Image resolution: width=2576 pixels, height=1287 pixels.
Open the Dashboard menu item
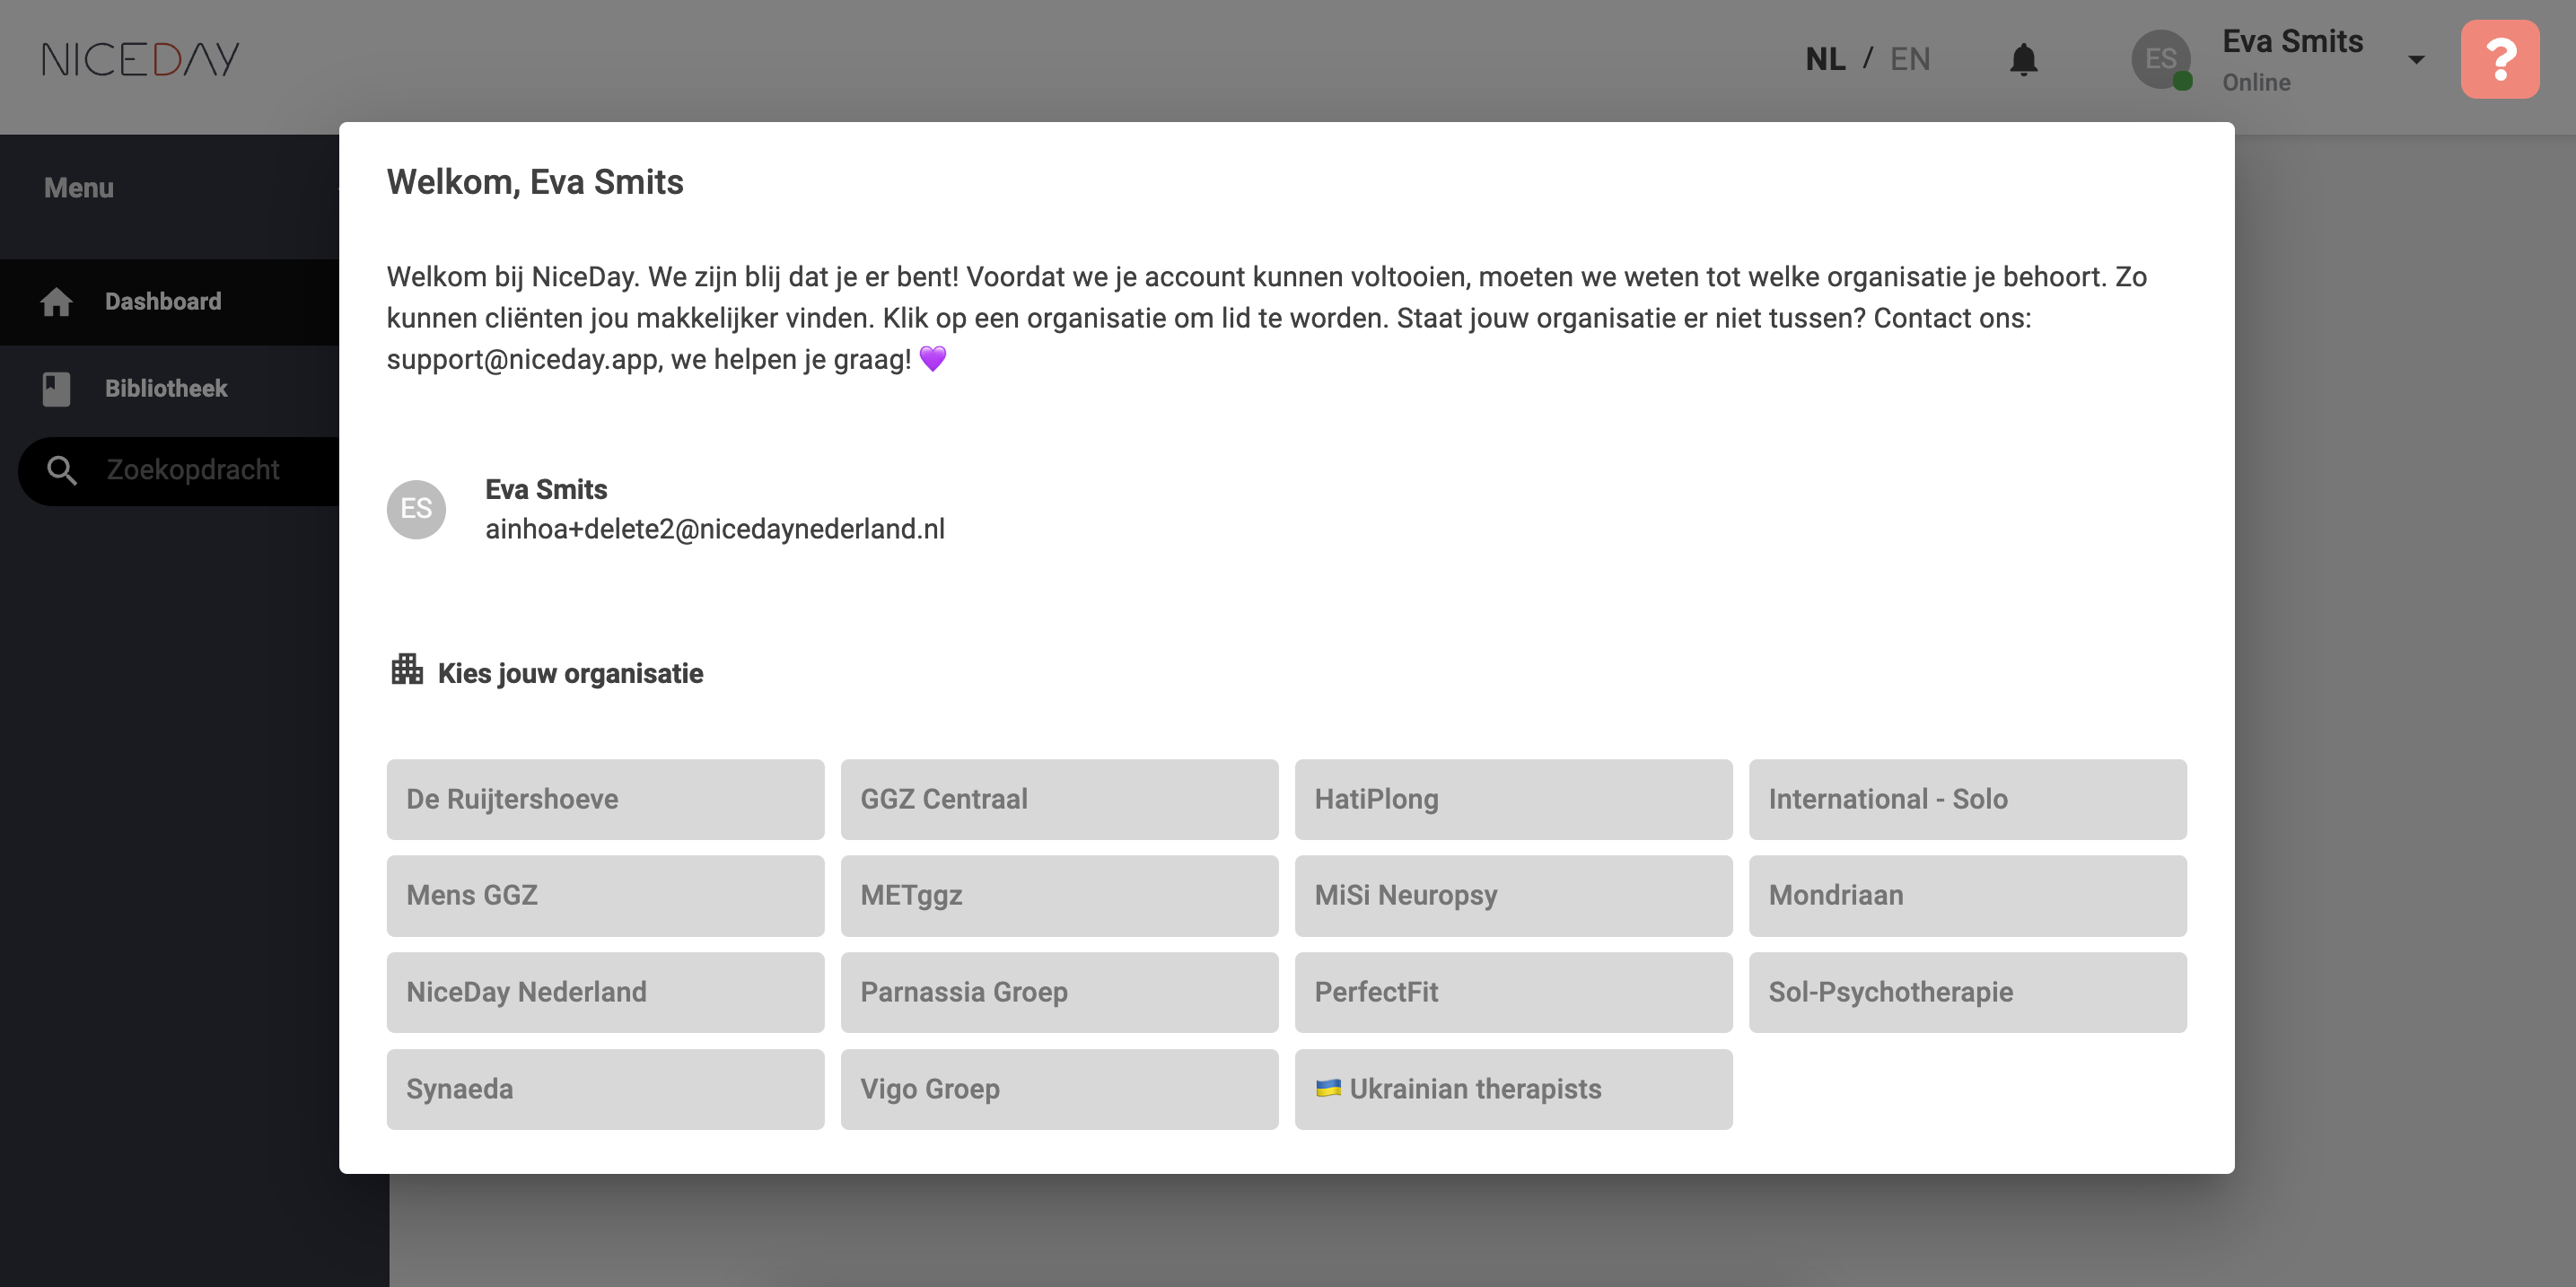point(170,302)
